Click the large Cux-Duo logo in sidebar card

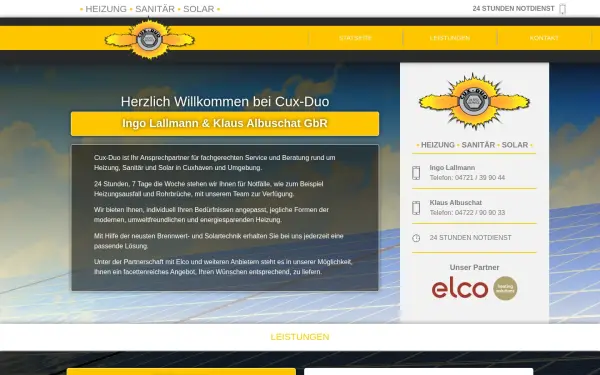tap(474, 101)
